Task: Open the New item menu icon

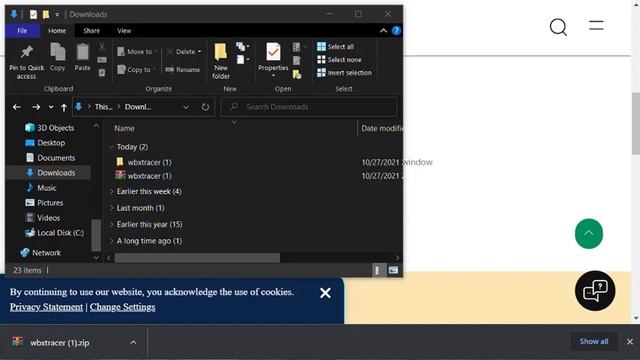Action: tap(242, 47)
